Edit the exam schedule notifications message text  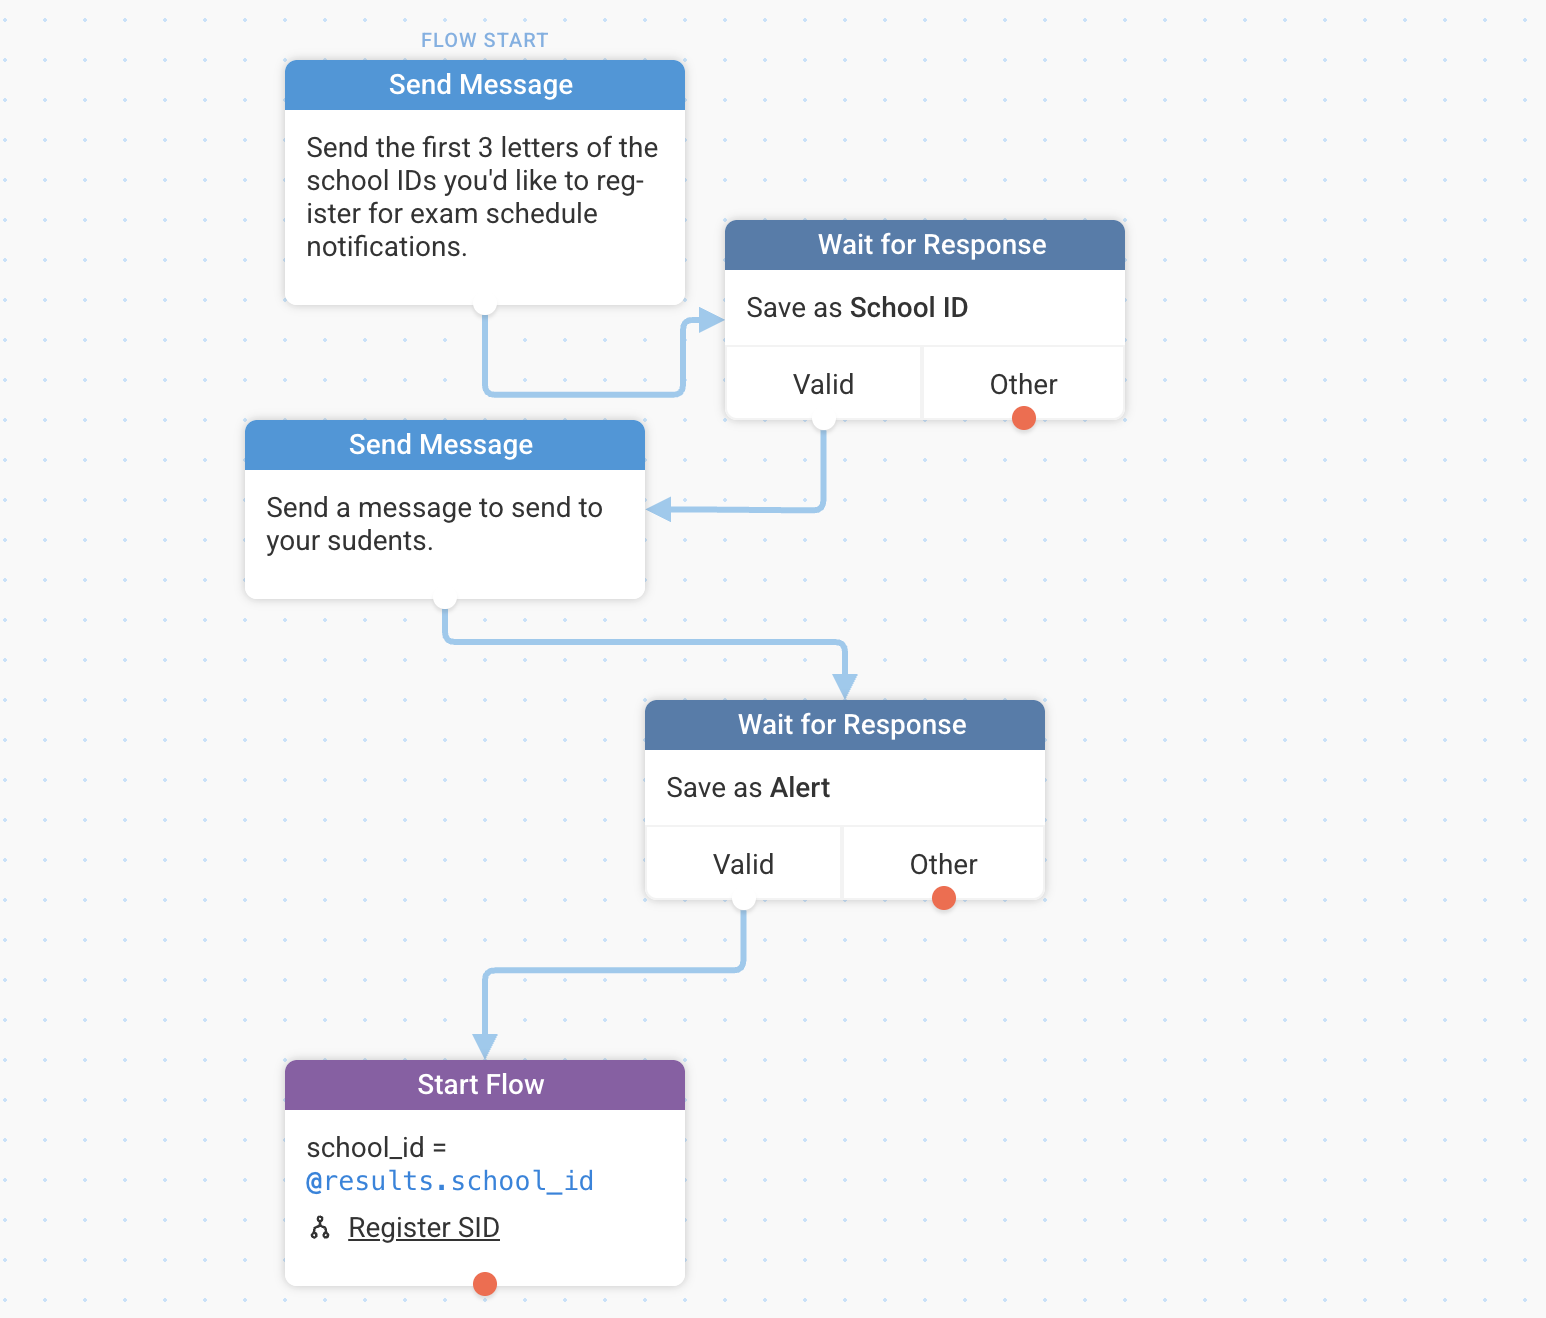click(483, 197)
